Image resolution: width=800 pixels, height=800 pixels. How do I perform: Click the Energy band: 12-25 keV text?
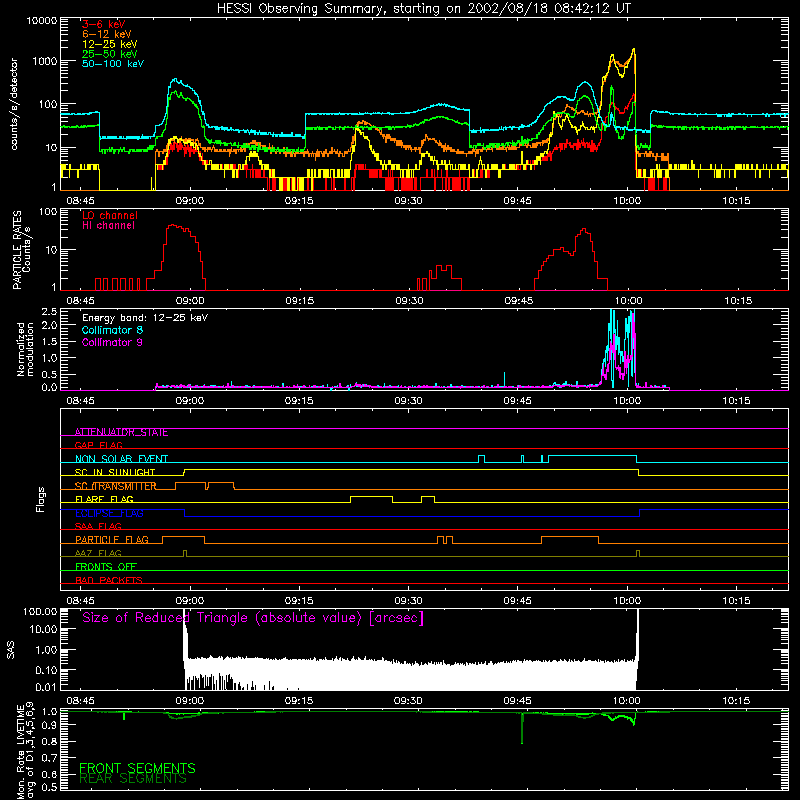[145, 318]
